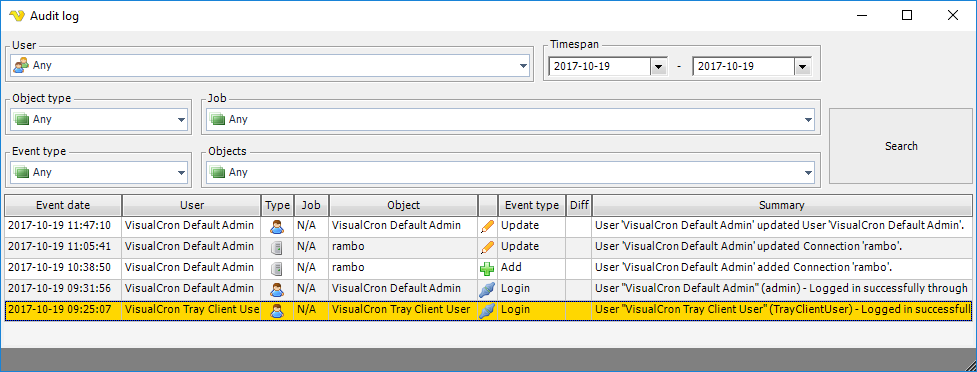
Task: Click the end date text field
Action: point(743,66)
